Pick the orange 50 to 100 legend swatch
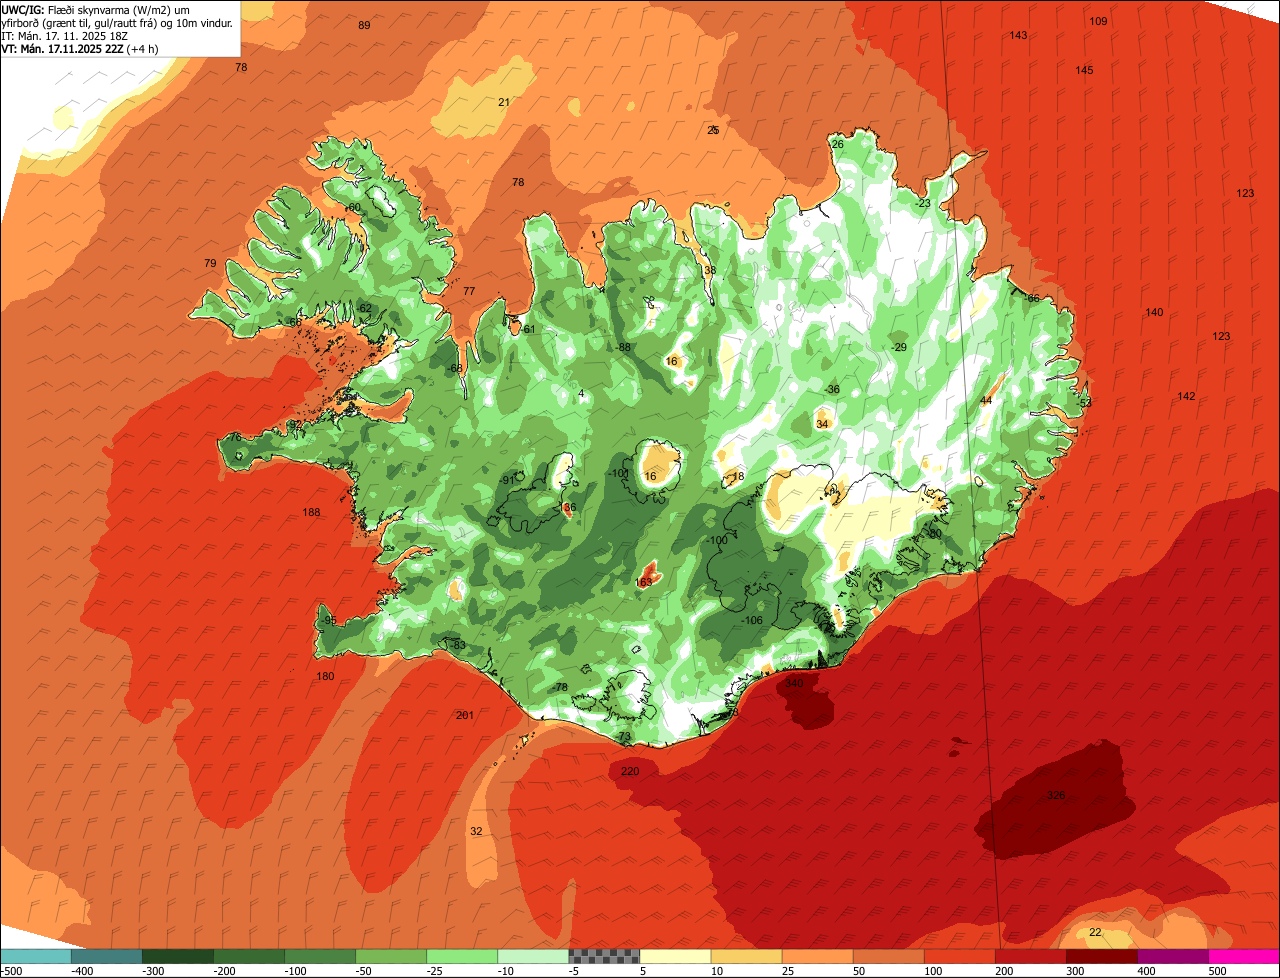The image size is (1280, 978). [888, 956]
